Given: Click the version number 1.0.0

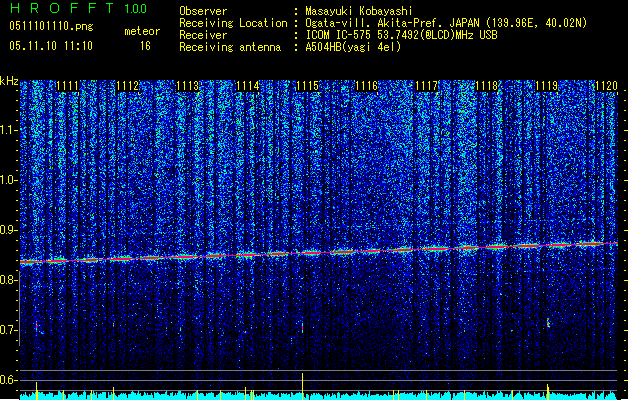Looking at the screenshot, I should click(135, 9).
